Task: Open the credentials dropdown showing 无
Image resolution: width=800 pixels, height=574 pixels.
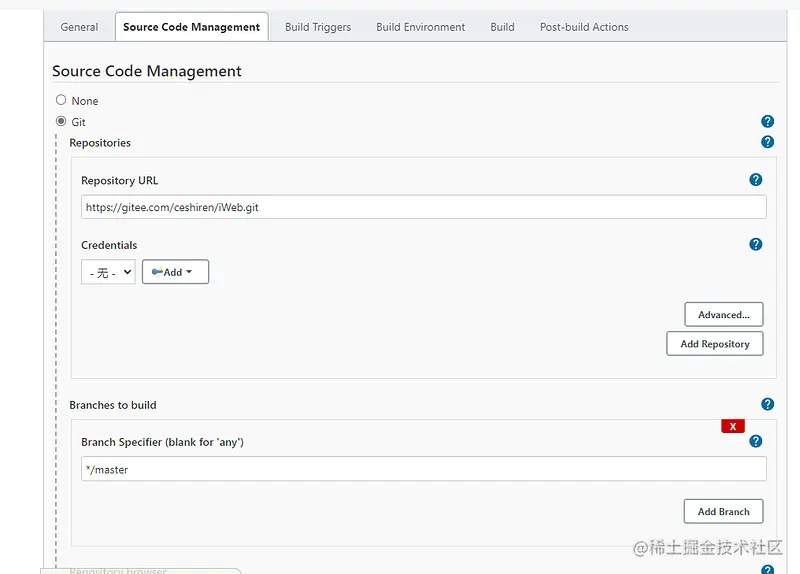Action: pyautogui.click(x=108, y=272)
